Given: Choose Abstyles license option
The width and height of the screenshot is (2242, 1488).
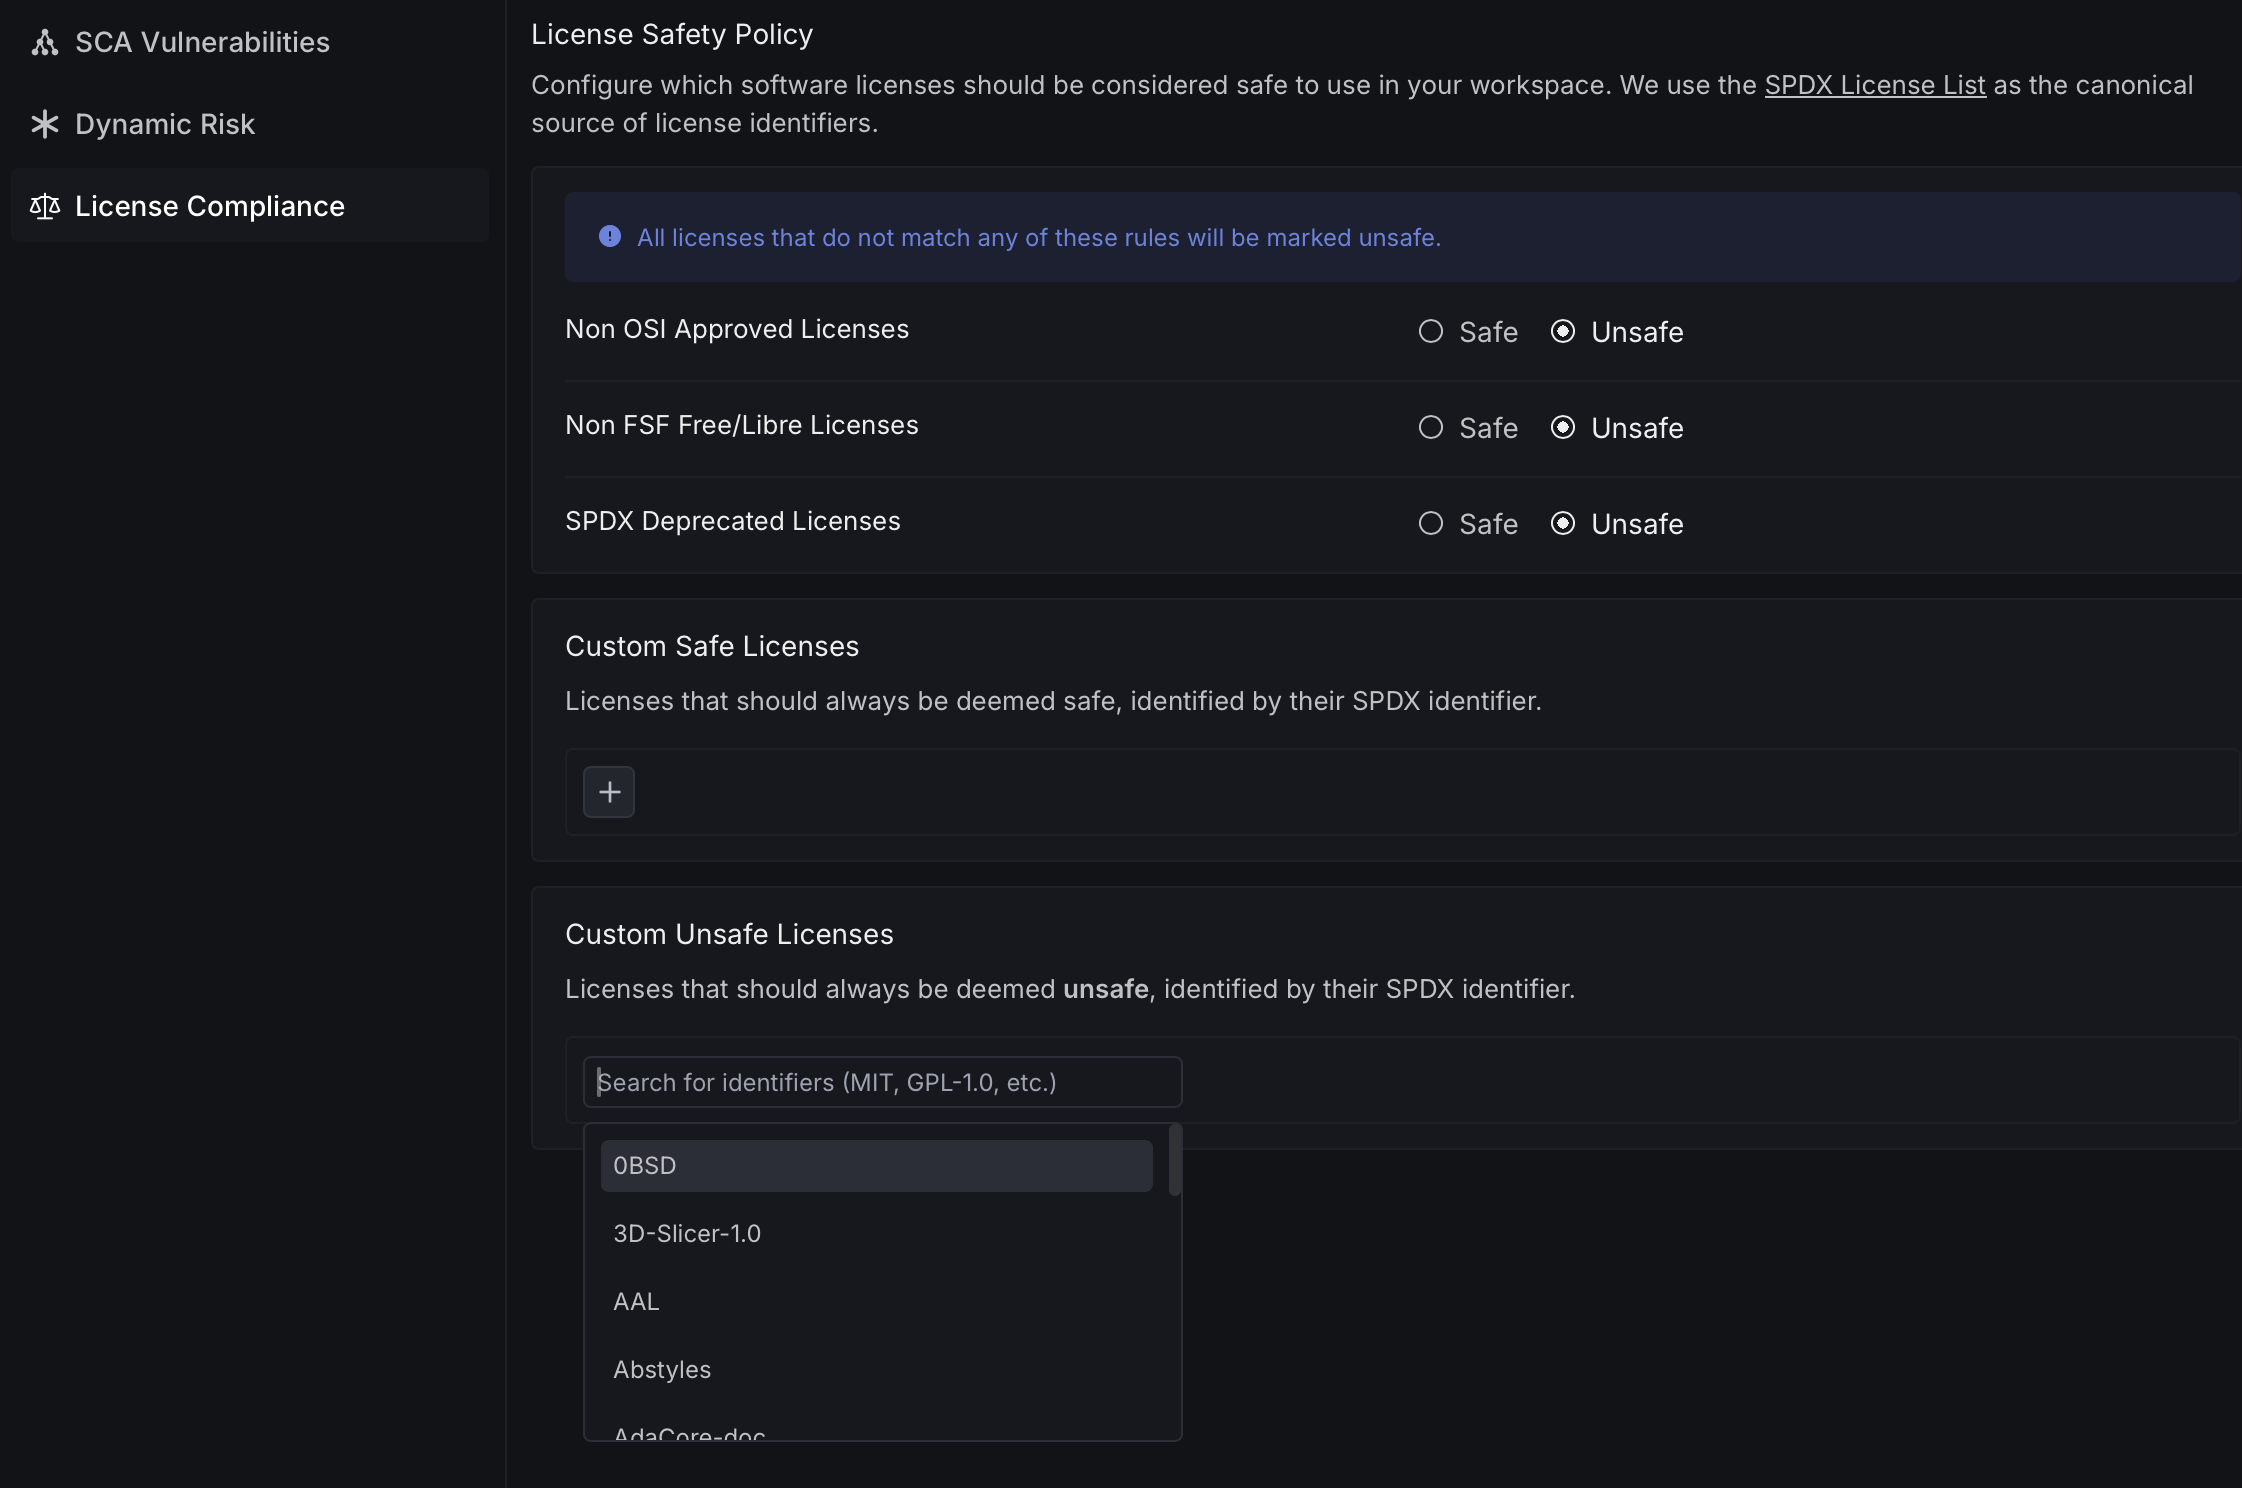Looking at the screenshot, I should (x=876, y=1370).
